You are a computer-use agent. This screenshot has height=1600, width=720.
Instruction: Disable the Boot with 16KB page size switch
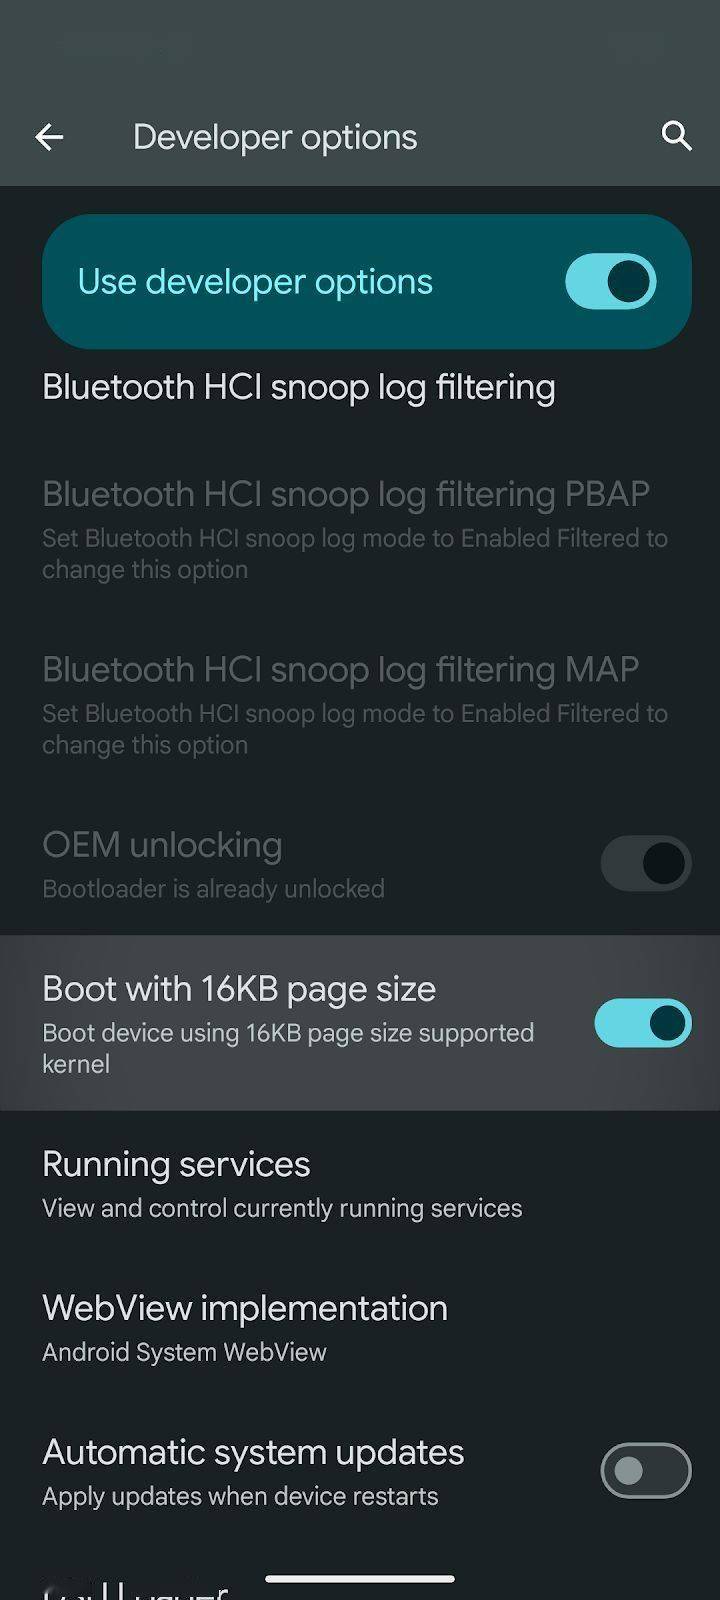(643, 1023)
